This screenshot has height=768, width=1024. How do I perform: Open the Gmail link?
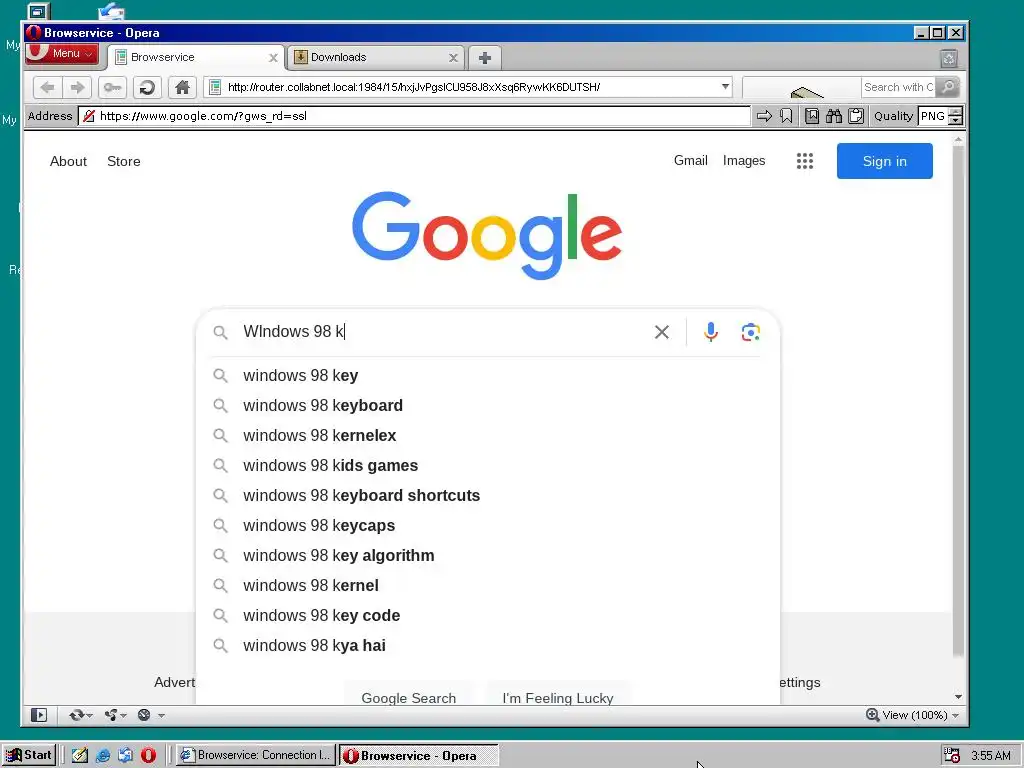(x=690, y=161)
